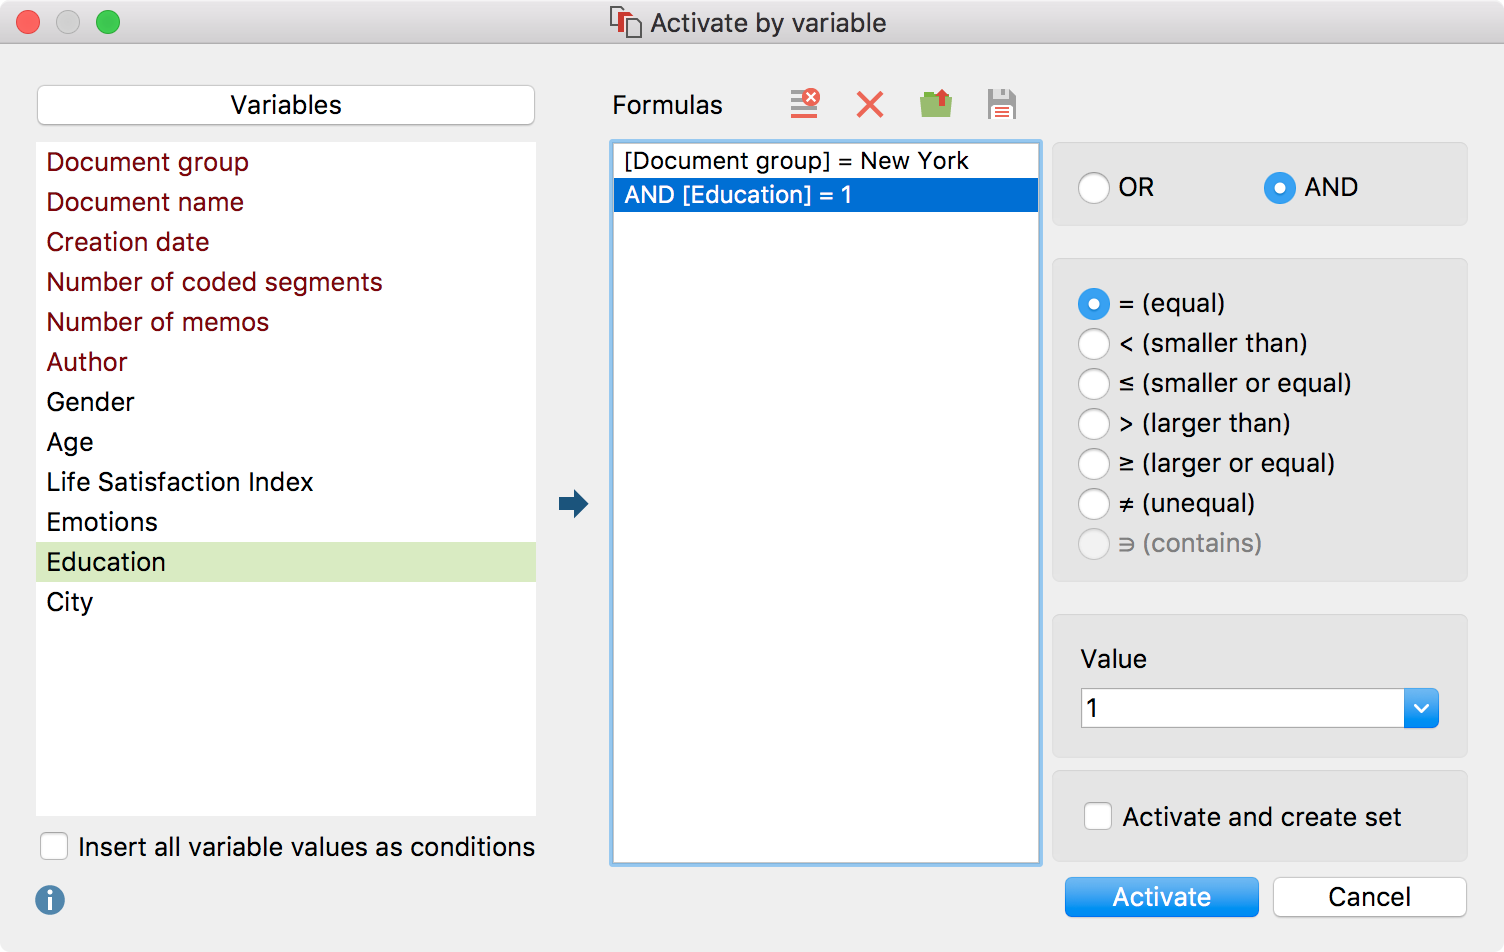This screenshot has width=1504, height=952.
Task: Click the save formulas disk icon
Action: pyautogui.click(x=1001, y=104)
